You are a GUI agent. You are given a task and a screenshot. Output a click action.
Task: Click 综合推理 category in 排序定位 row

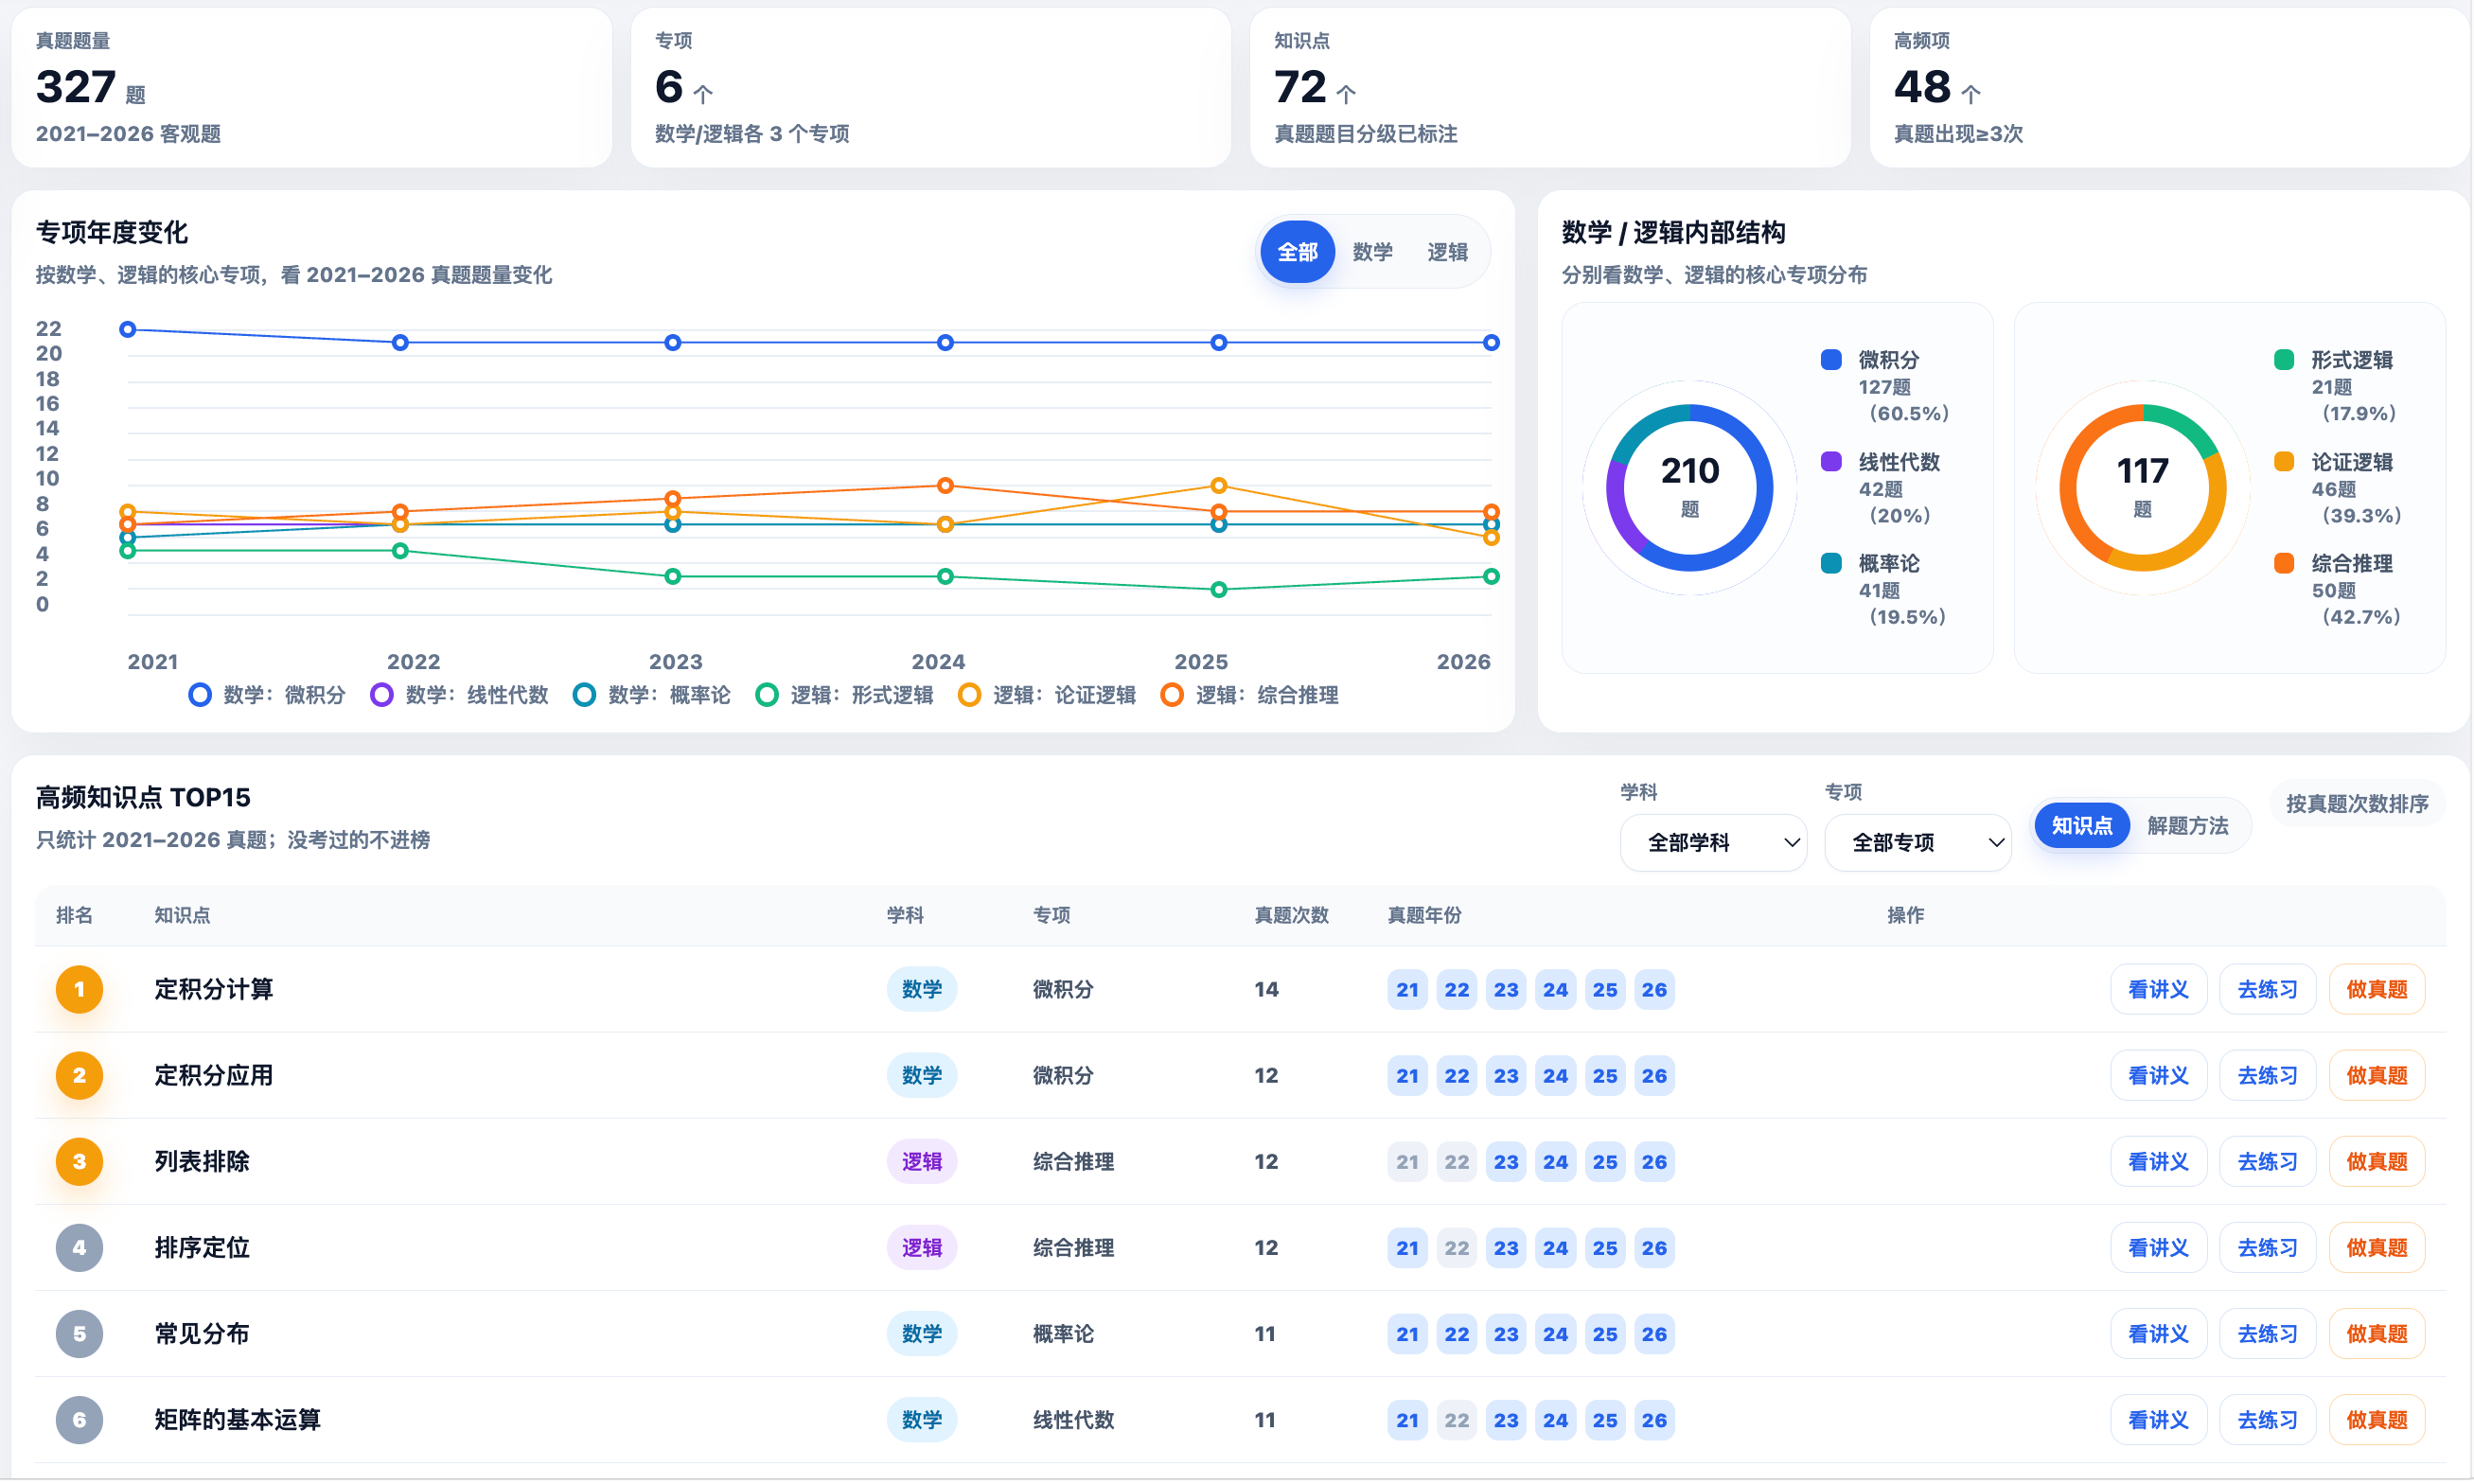tap(1073, 1248)
